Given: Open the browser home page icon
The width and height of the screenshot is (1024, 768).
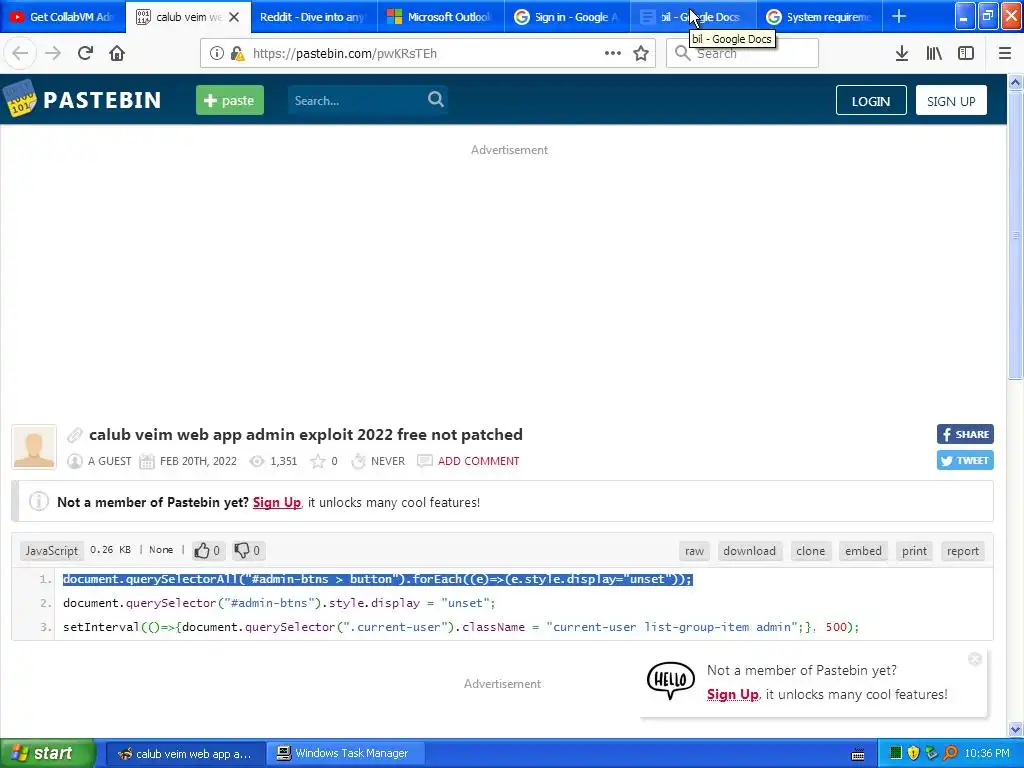Looking at the screenshot, I should (x=117, y=53).
